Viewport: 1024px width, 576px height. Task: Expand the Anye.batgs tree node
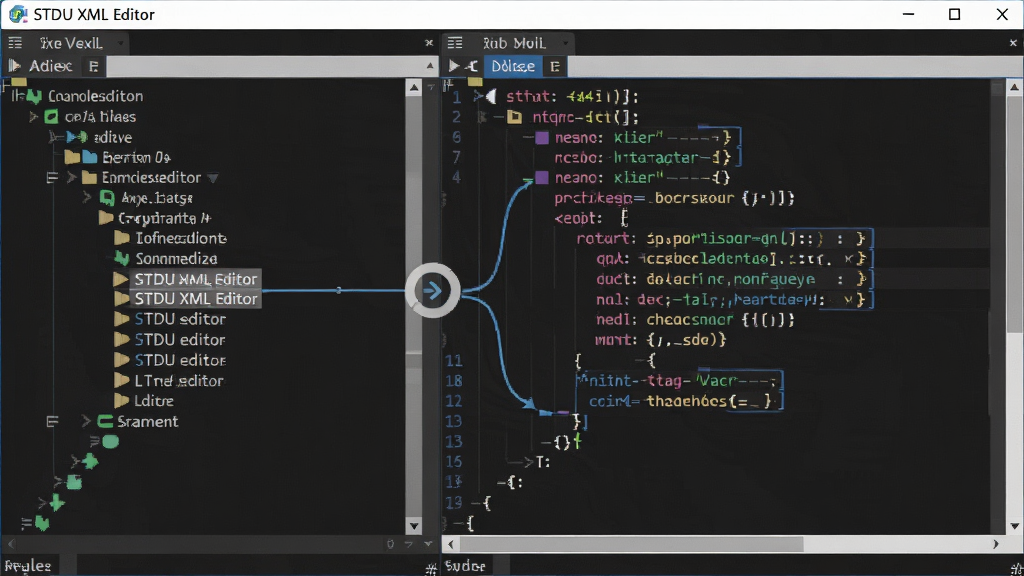(87, 197)
